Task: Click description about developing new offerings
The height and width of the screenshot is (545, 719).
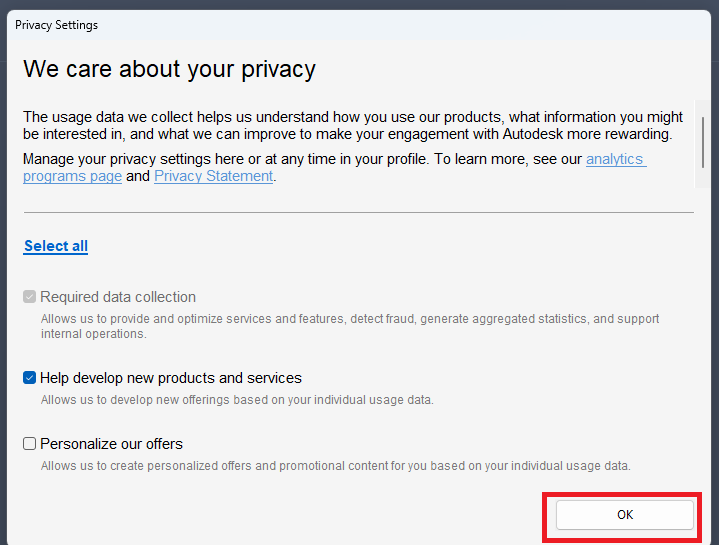Action: tap(237, 400)
